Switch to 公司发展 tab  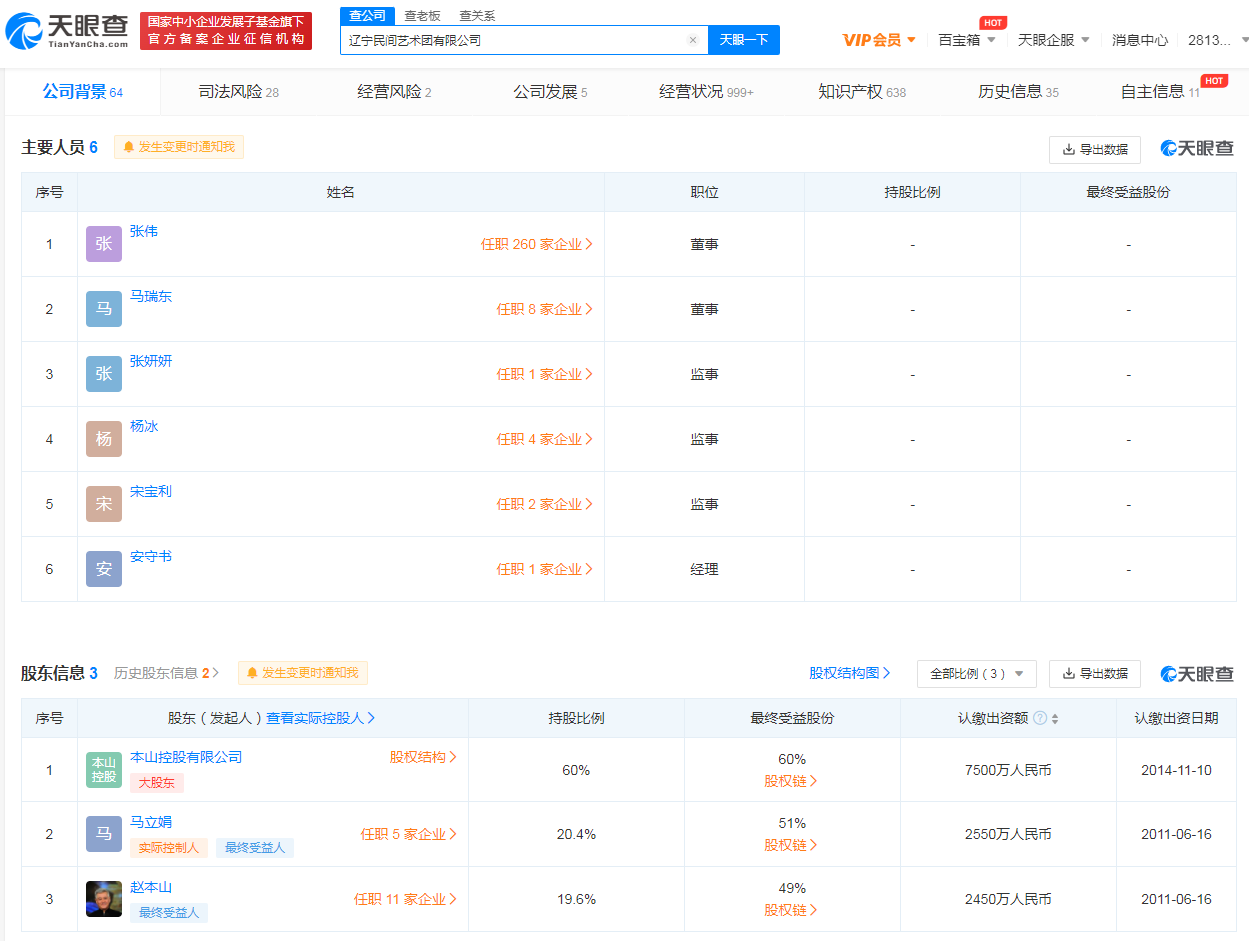(x=550, y=92)
